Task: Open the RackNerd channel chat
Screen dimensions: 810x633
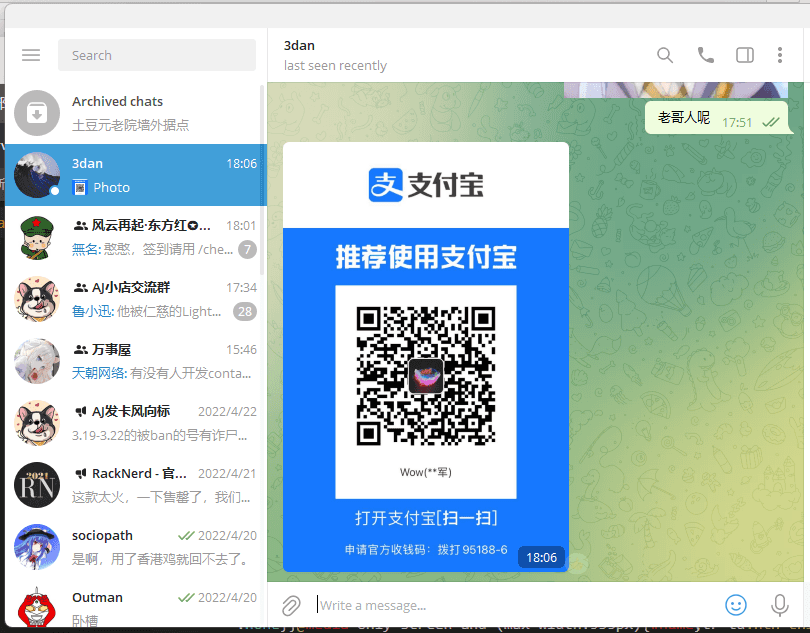Action: [135, 485]
